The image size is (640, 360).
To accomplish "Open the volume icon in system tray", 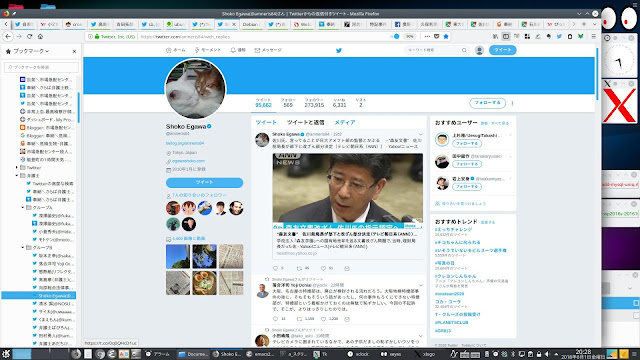I will [547, 354].
